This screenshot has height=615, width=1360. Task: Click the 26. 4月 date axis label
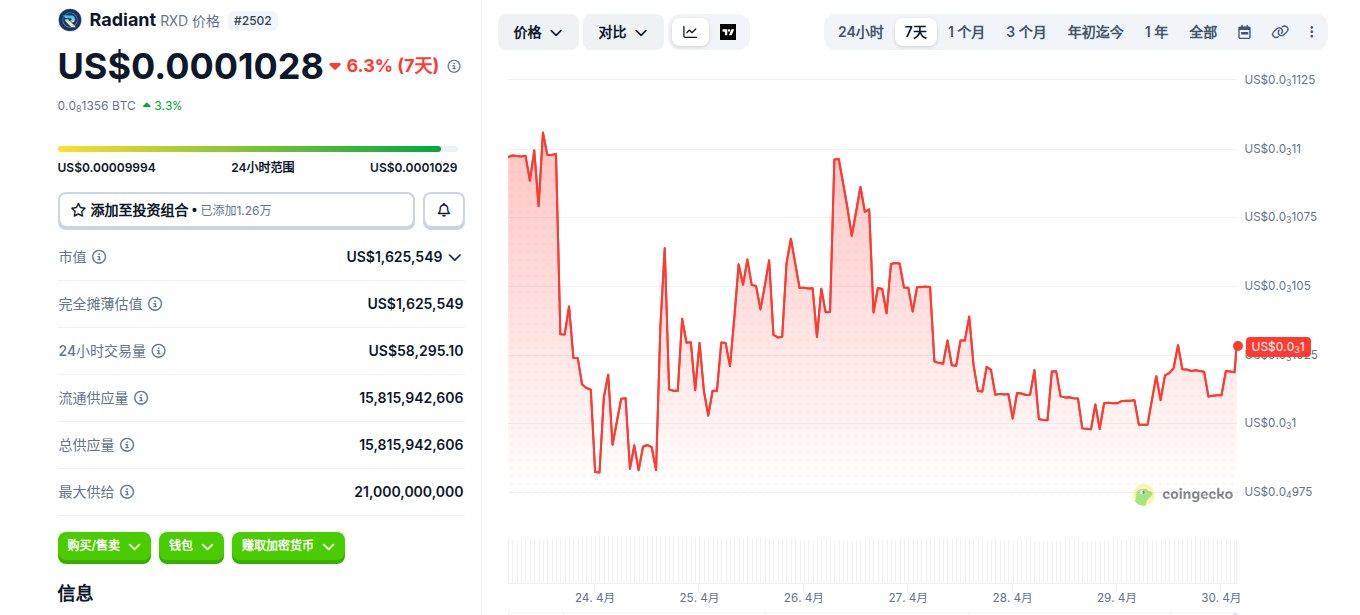[x=803, y=598]
